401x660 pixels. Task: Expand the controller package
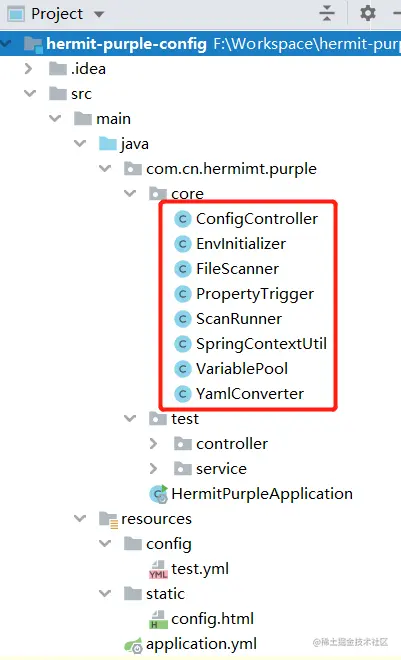click(153, 444)
